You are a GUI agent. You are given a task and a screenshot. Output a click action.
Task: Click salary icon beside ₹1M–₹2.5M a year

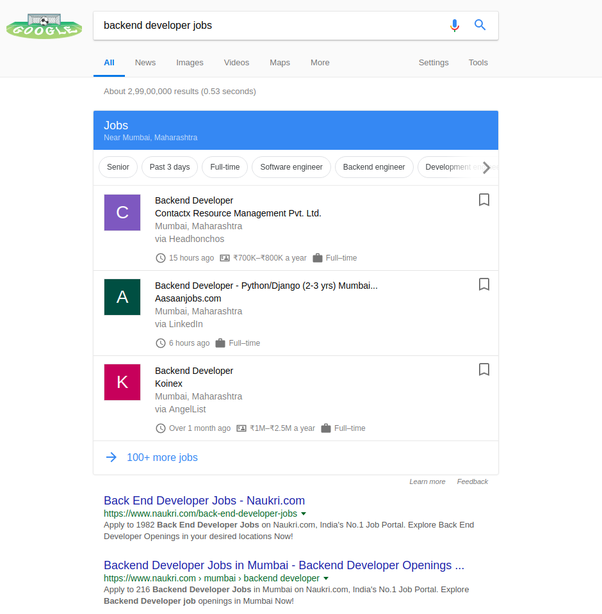point(241,428)
